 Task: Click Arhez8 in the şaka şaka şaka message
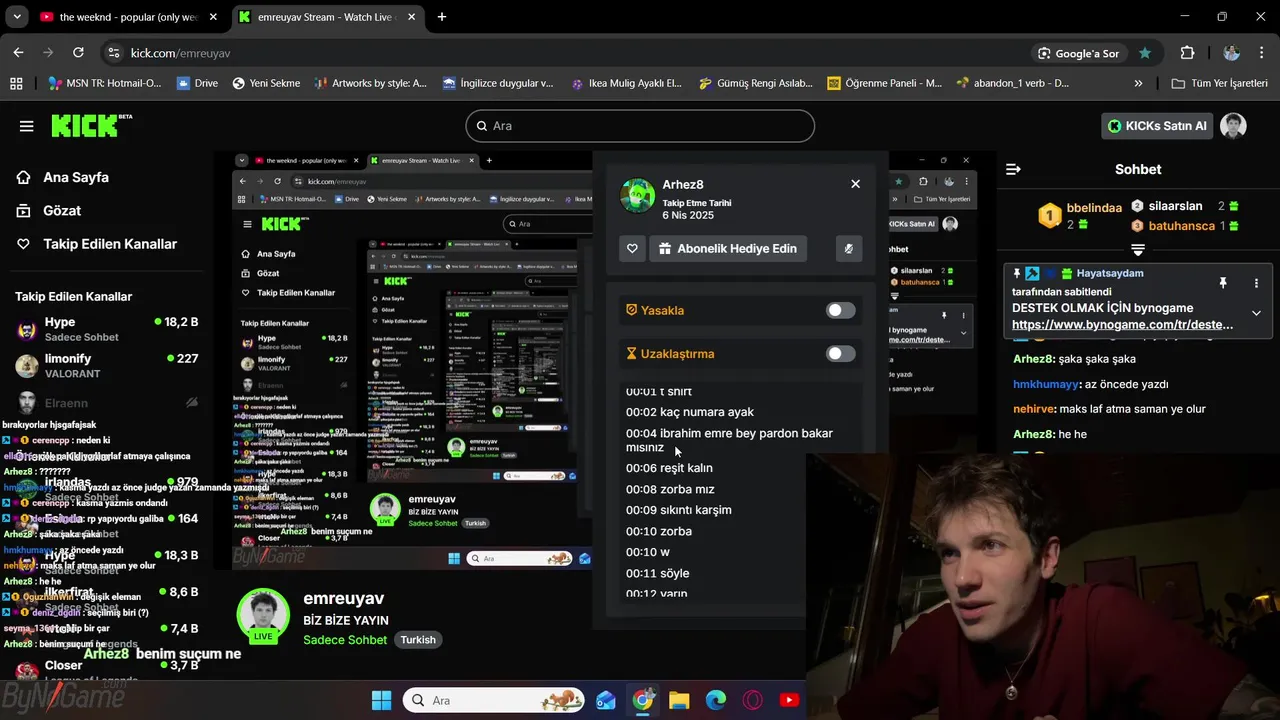point(1033,359)
